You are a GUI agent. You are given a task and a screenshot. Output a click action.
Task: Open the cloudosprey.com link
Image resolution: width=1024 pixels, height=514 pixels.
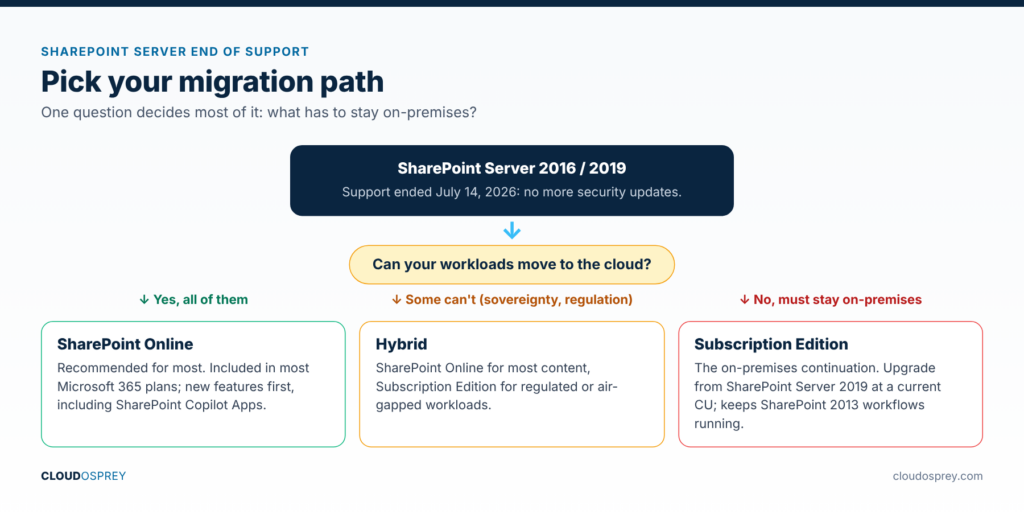[937, 476]
